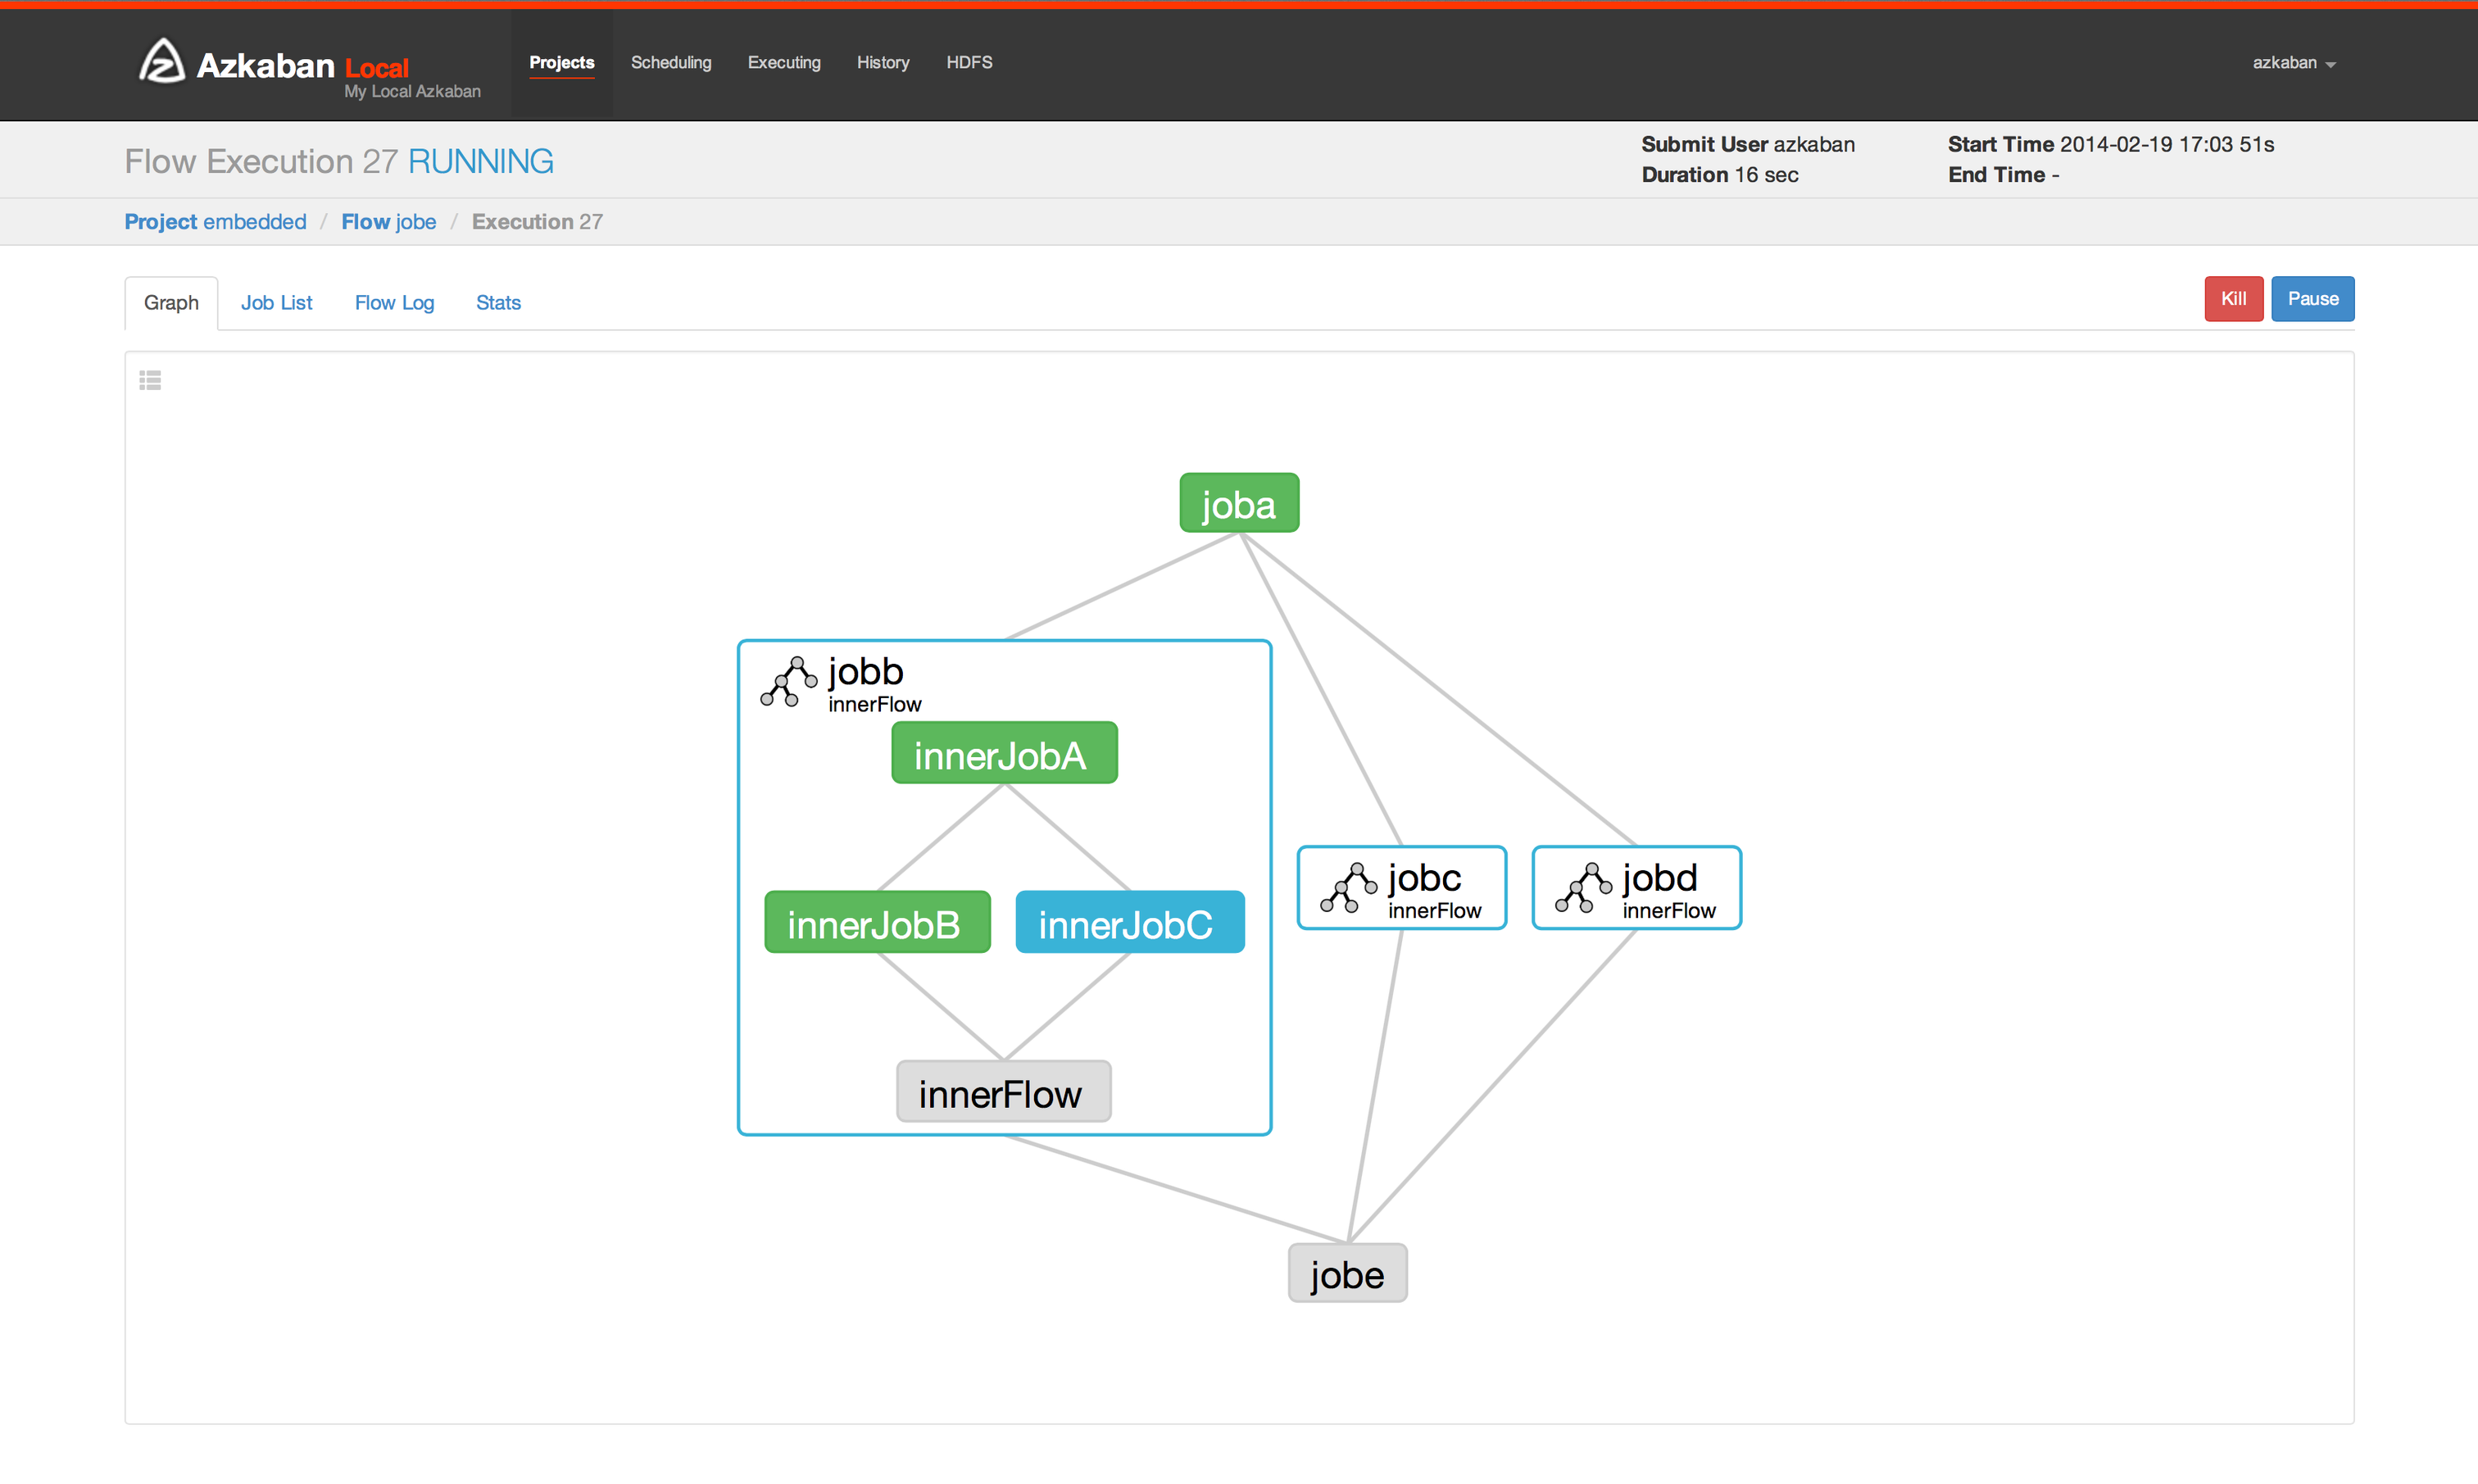
Task: Click the jobb embedded flow icon
Action: [x=788, y=682]
